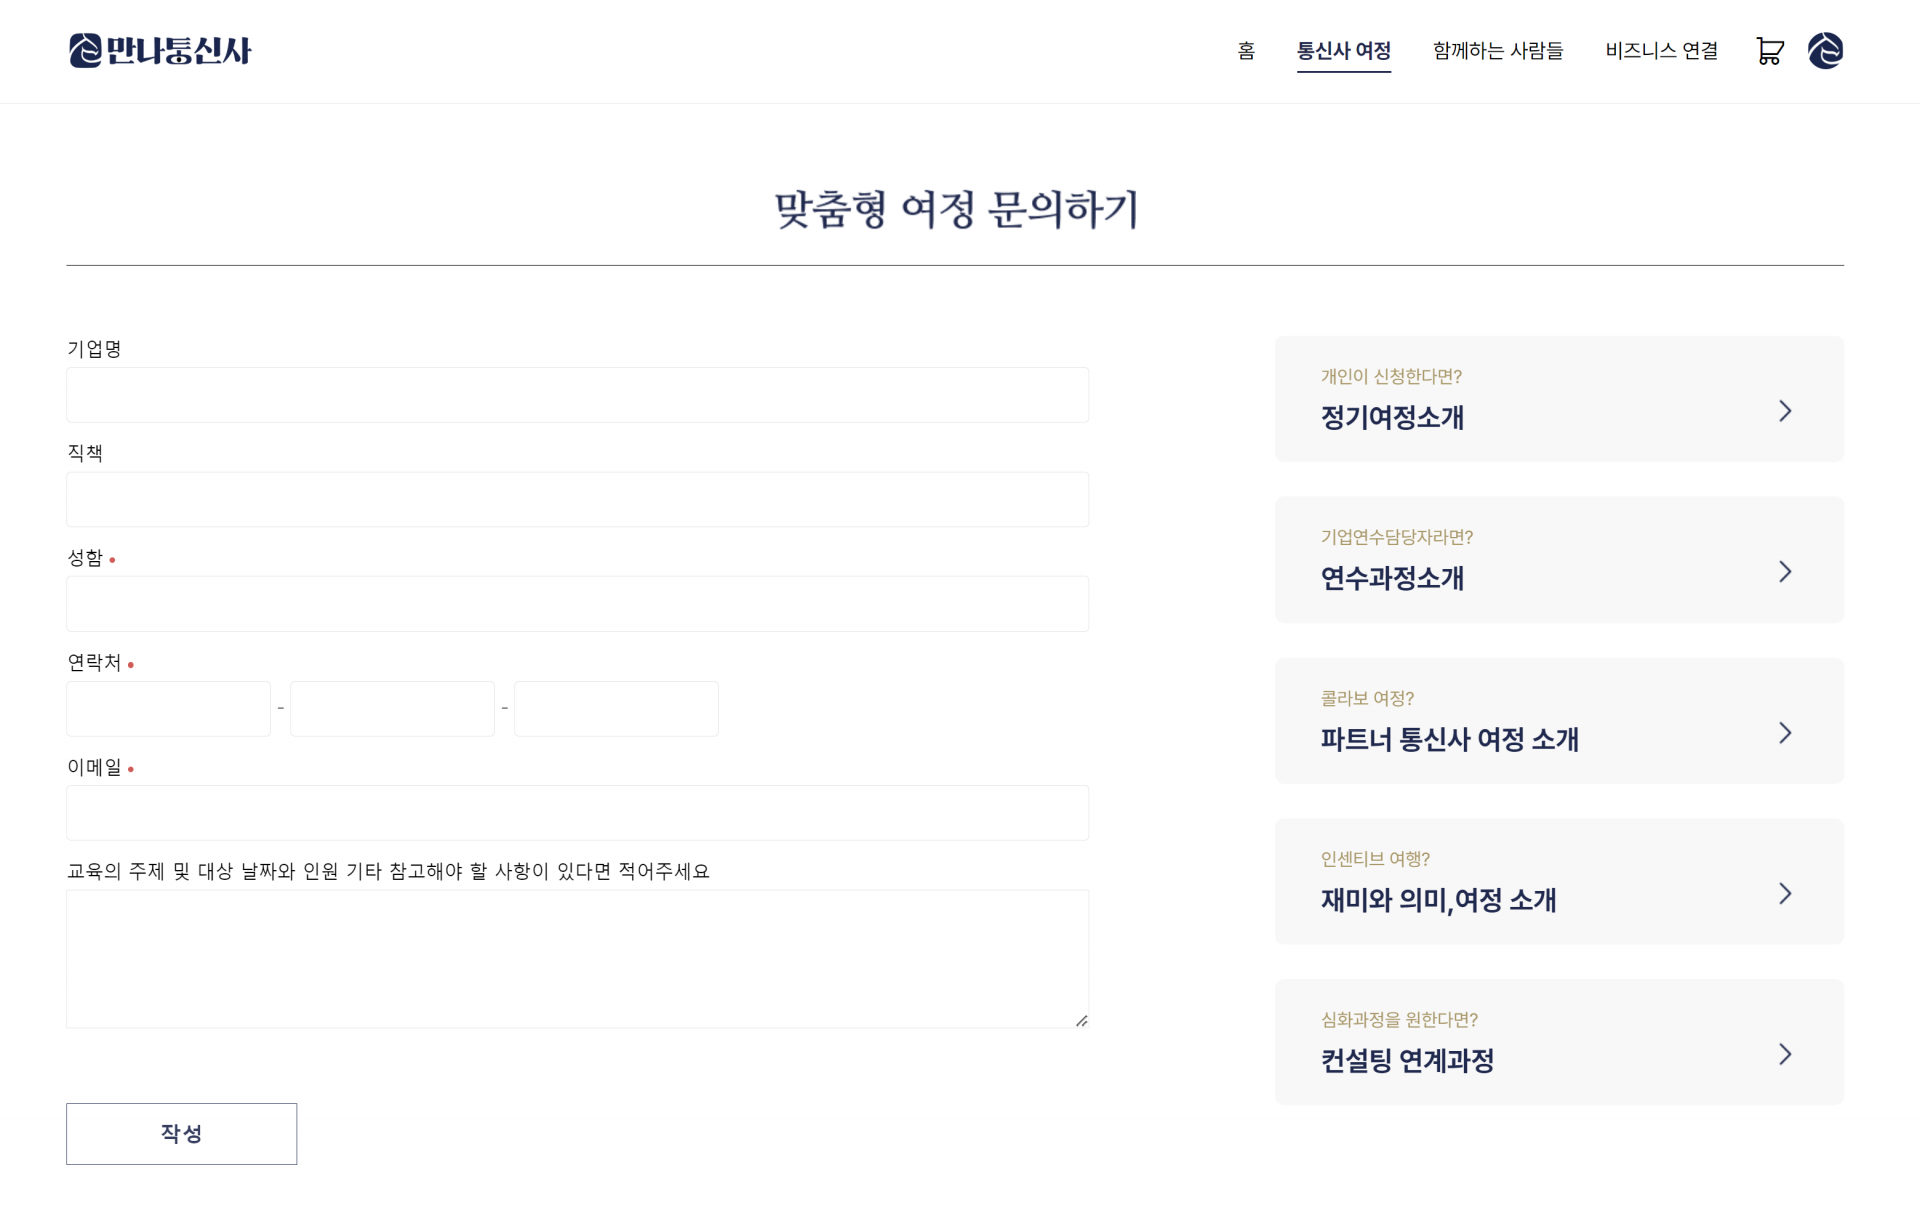This screenshot has height=1224, width=1920.
Task: Click into the 직책 text field
Action: click(577, 499)
